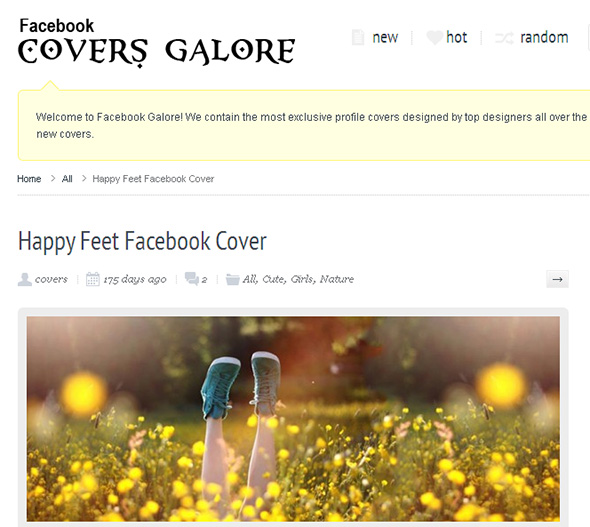The width and height of the screenshot is (590, 527).
Task: Open the hot covers menu item
Action: pos(456,37)
